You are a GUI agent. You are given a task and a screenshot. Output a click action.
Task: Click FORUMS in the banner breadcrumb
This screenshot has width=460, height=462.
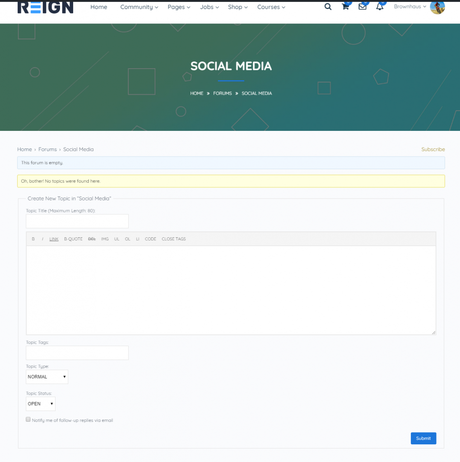click(x=222, y=93)
